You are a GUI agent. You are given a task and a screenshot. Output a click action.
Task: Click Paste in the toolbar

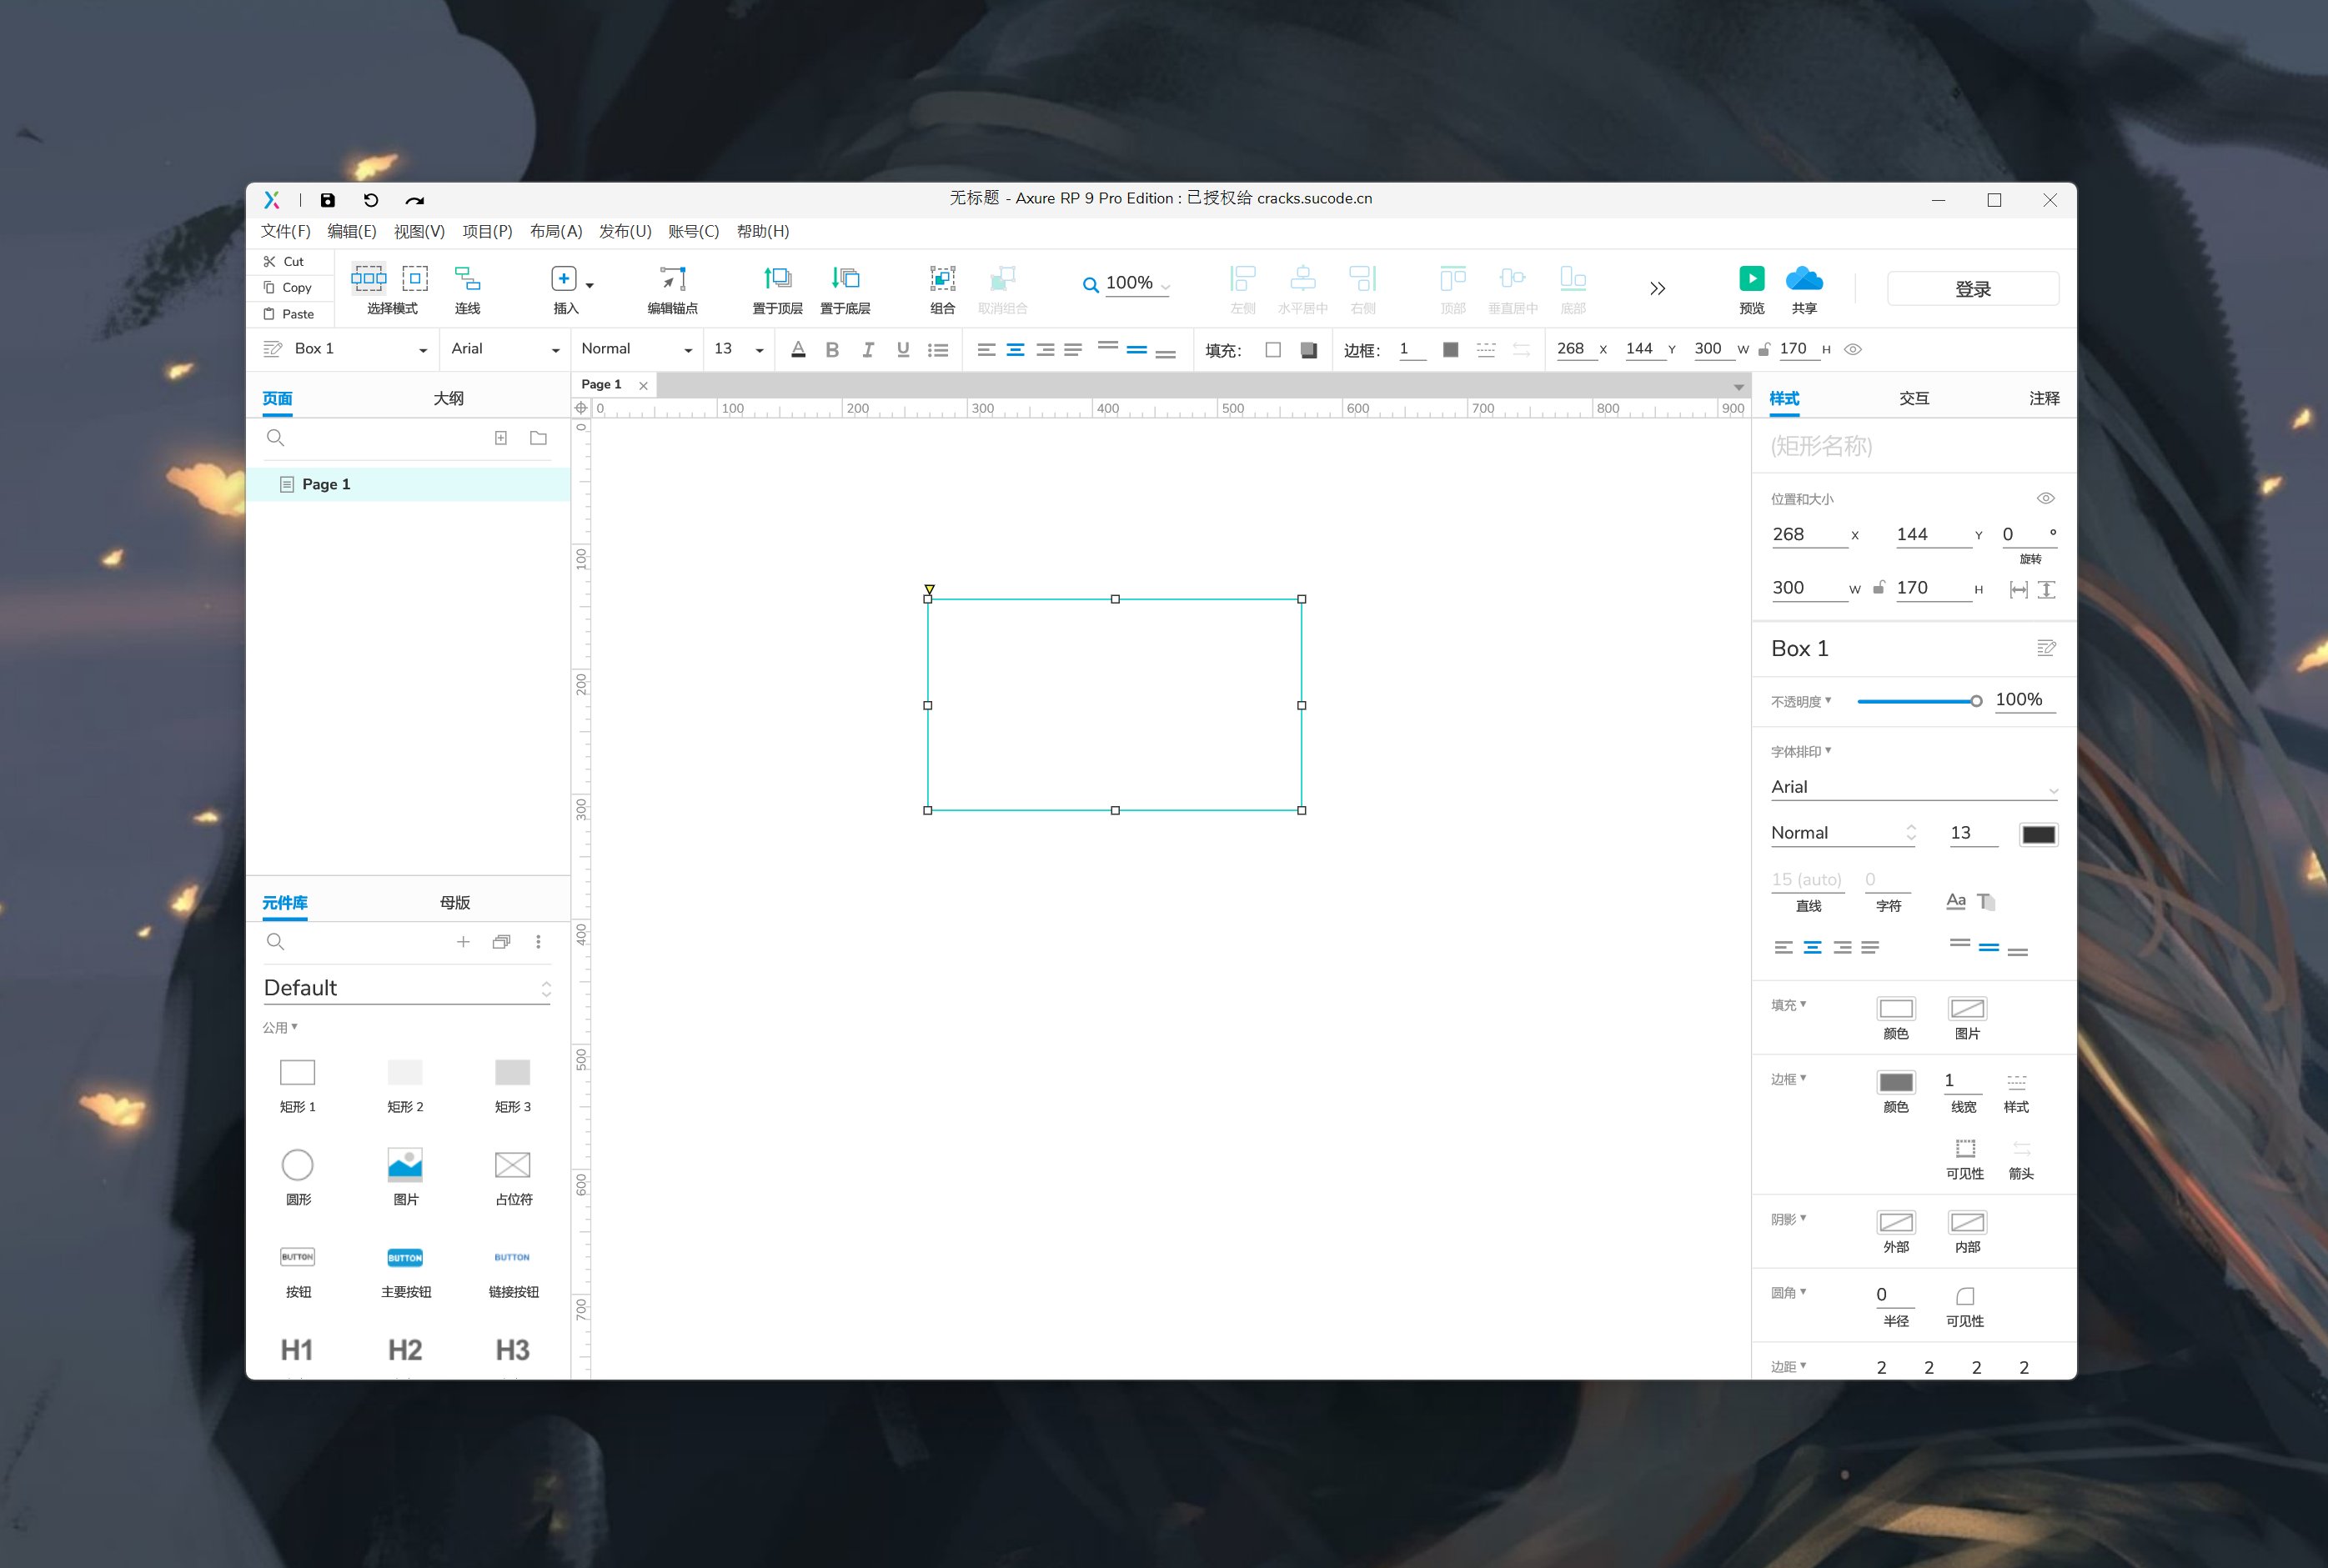click(288, 314)
